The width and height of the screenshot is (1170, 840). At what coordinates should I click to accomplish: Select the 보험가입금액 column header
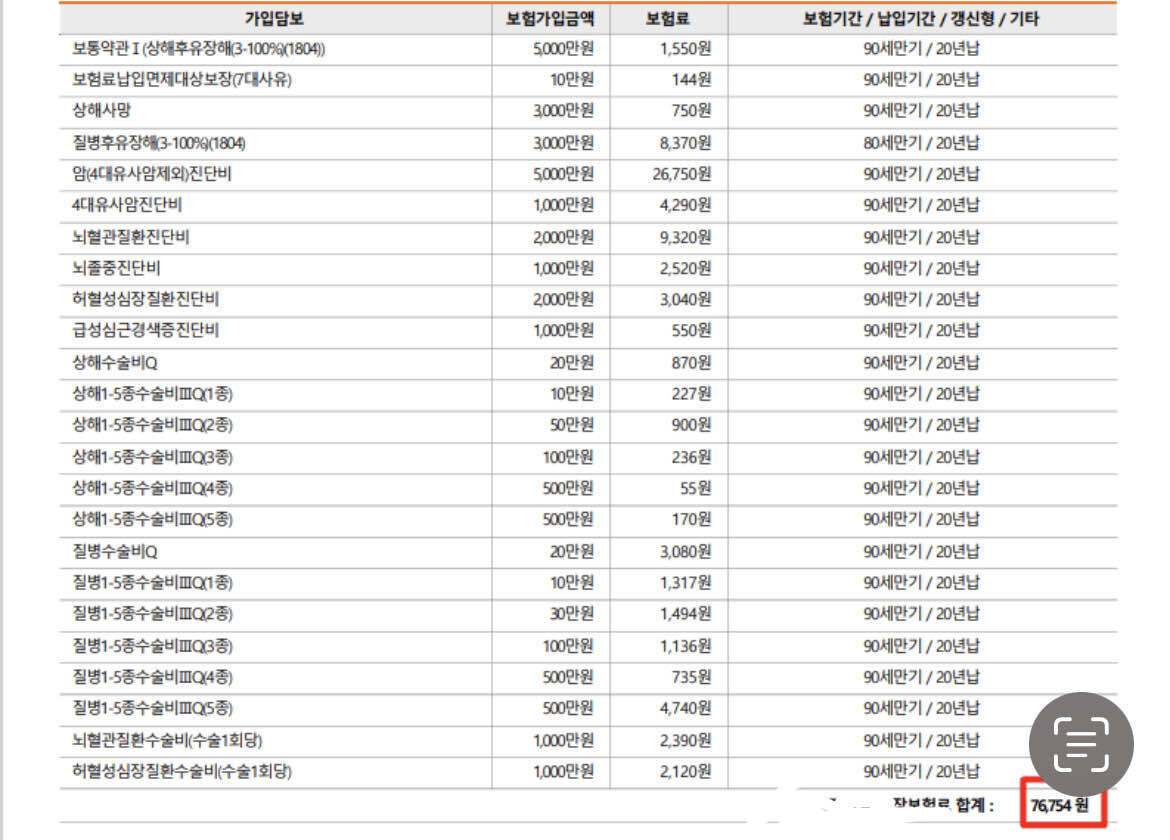tap(550, 19)
